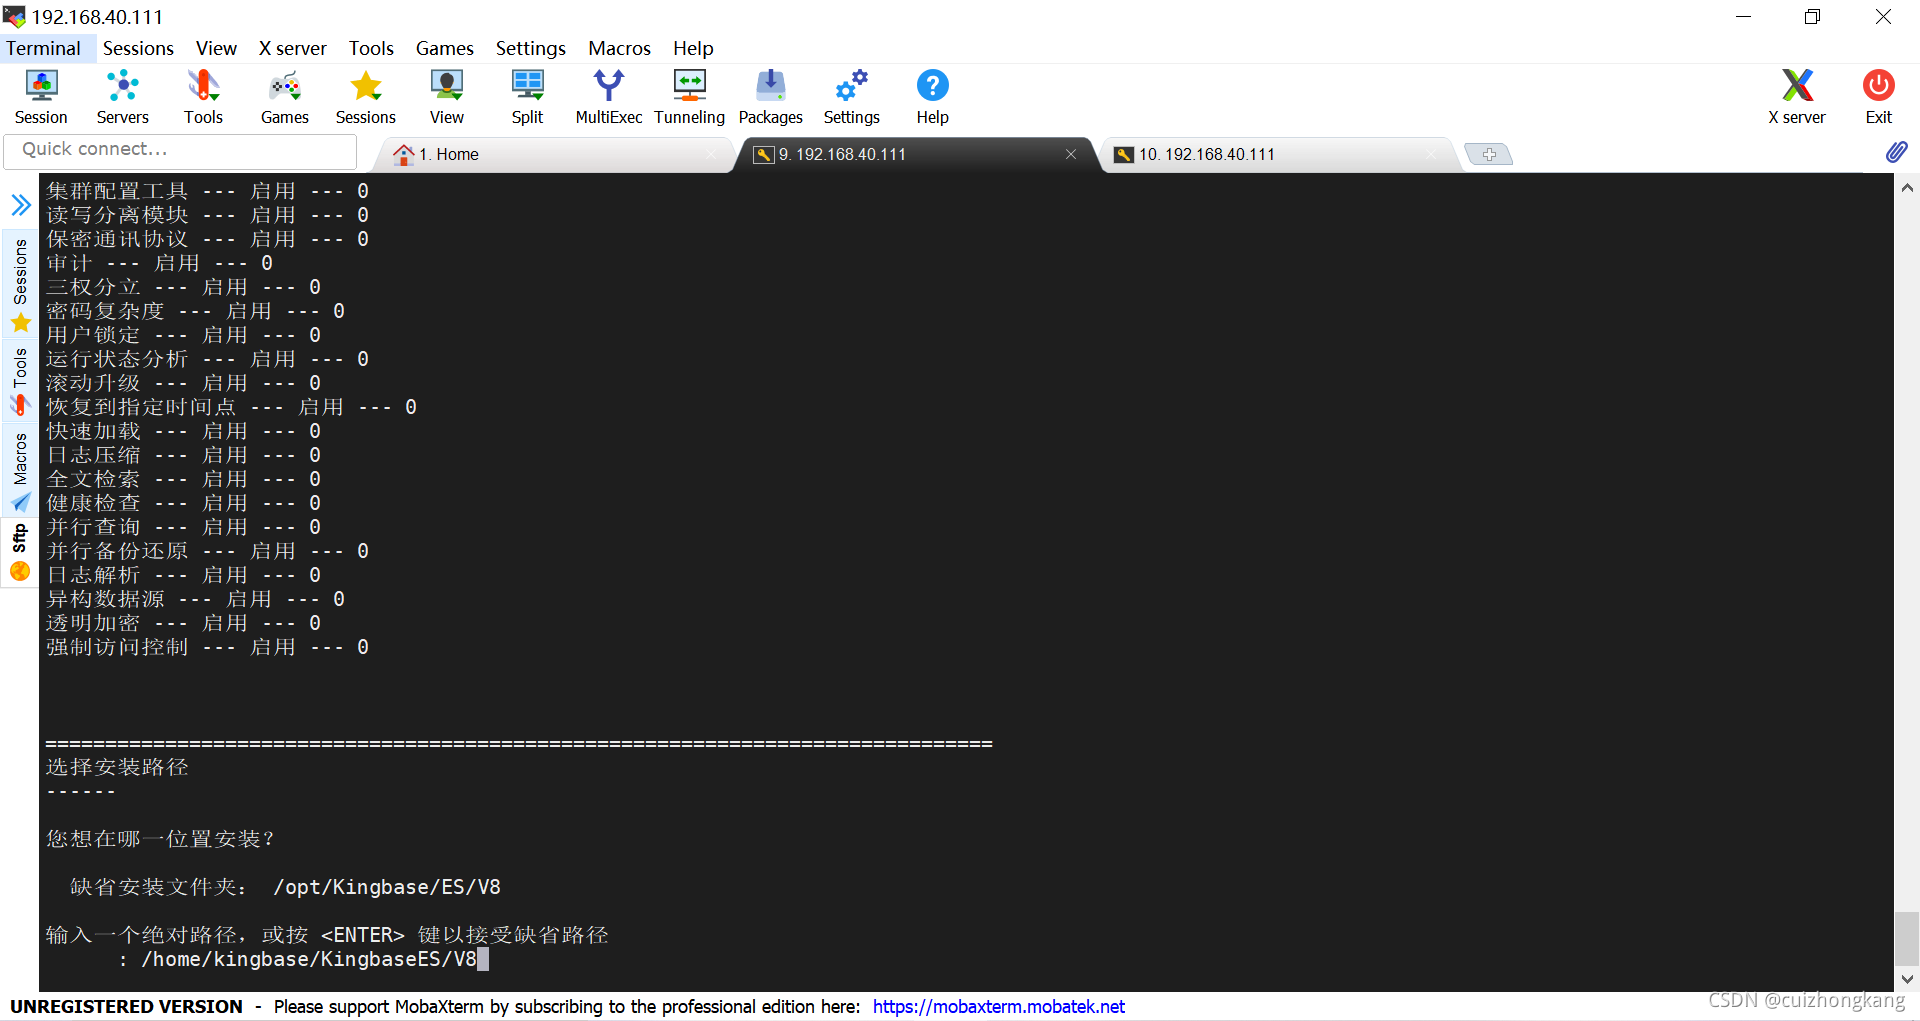Click the 恢复到指定时间点 terminal line

(x=231, y=407)
